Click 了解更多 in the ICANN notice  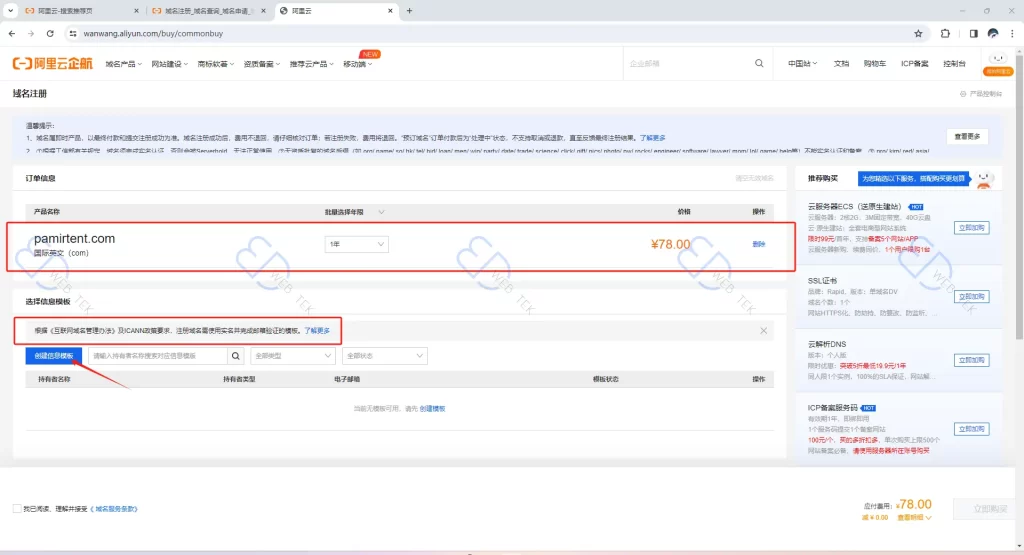pyautogui.click(x=317, y=330)
